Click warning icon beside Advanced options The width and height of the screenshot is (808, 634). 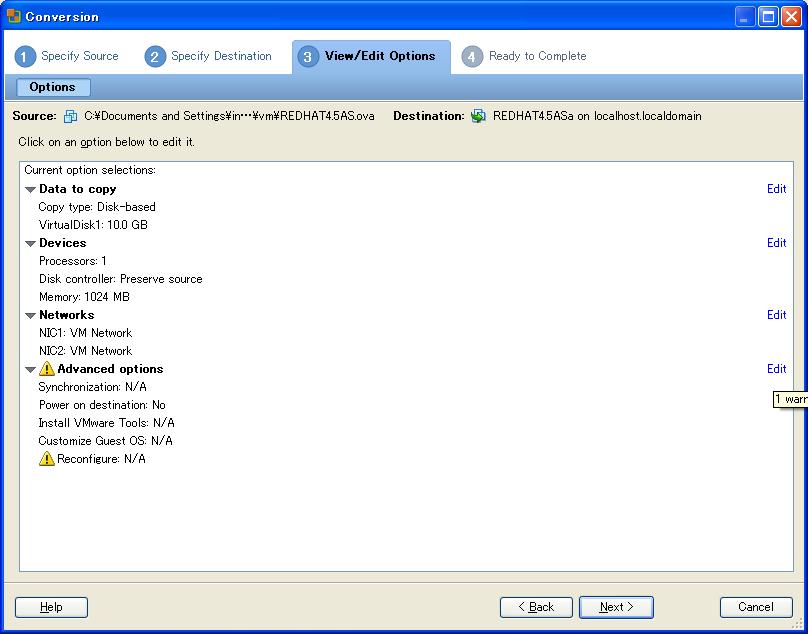click(46, 369)
